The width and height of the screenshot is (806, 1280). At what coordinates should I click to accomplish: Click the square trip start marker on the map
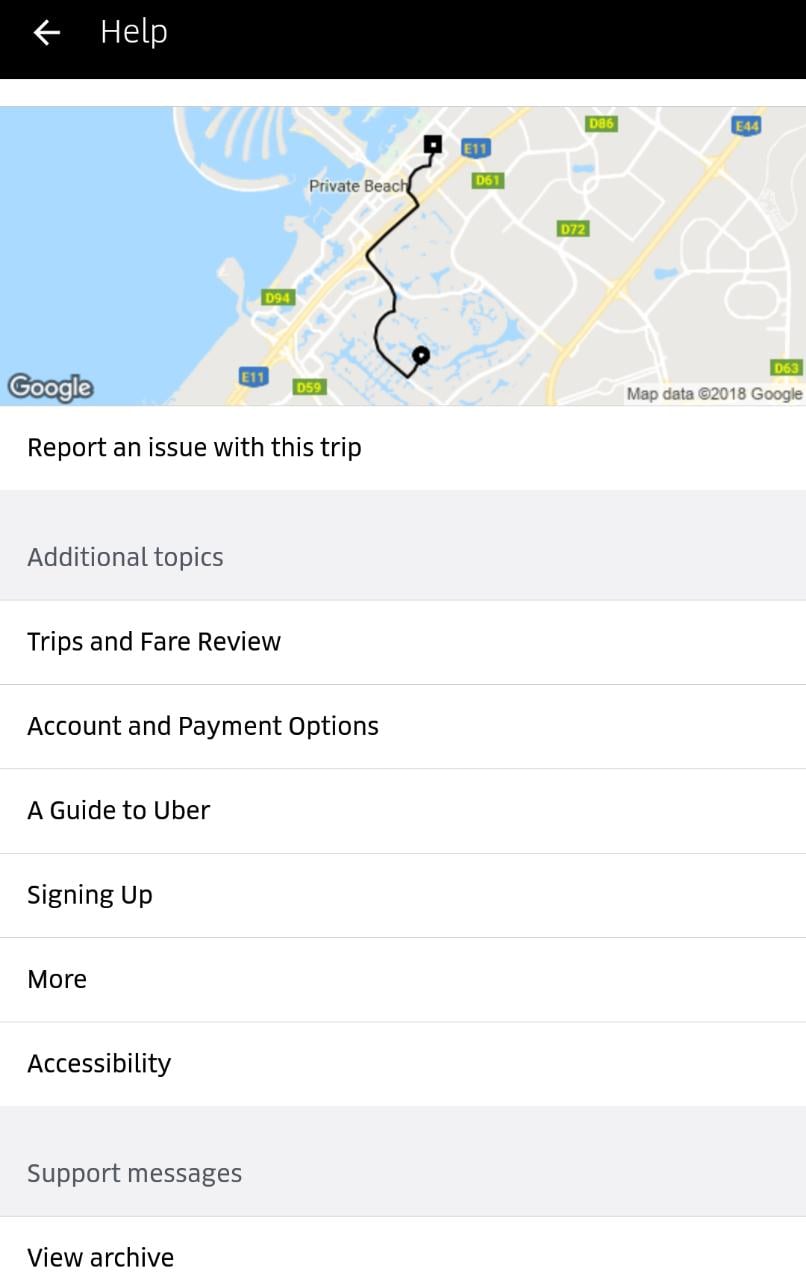click(432, 144)
